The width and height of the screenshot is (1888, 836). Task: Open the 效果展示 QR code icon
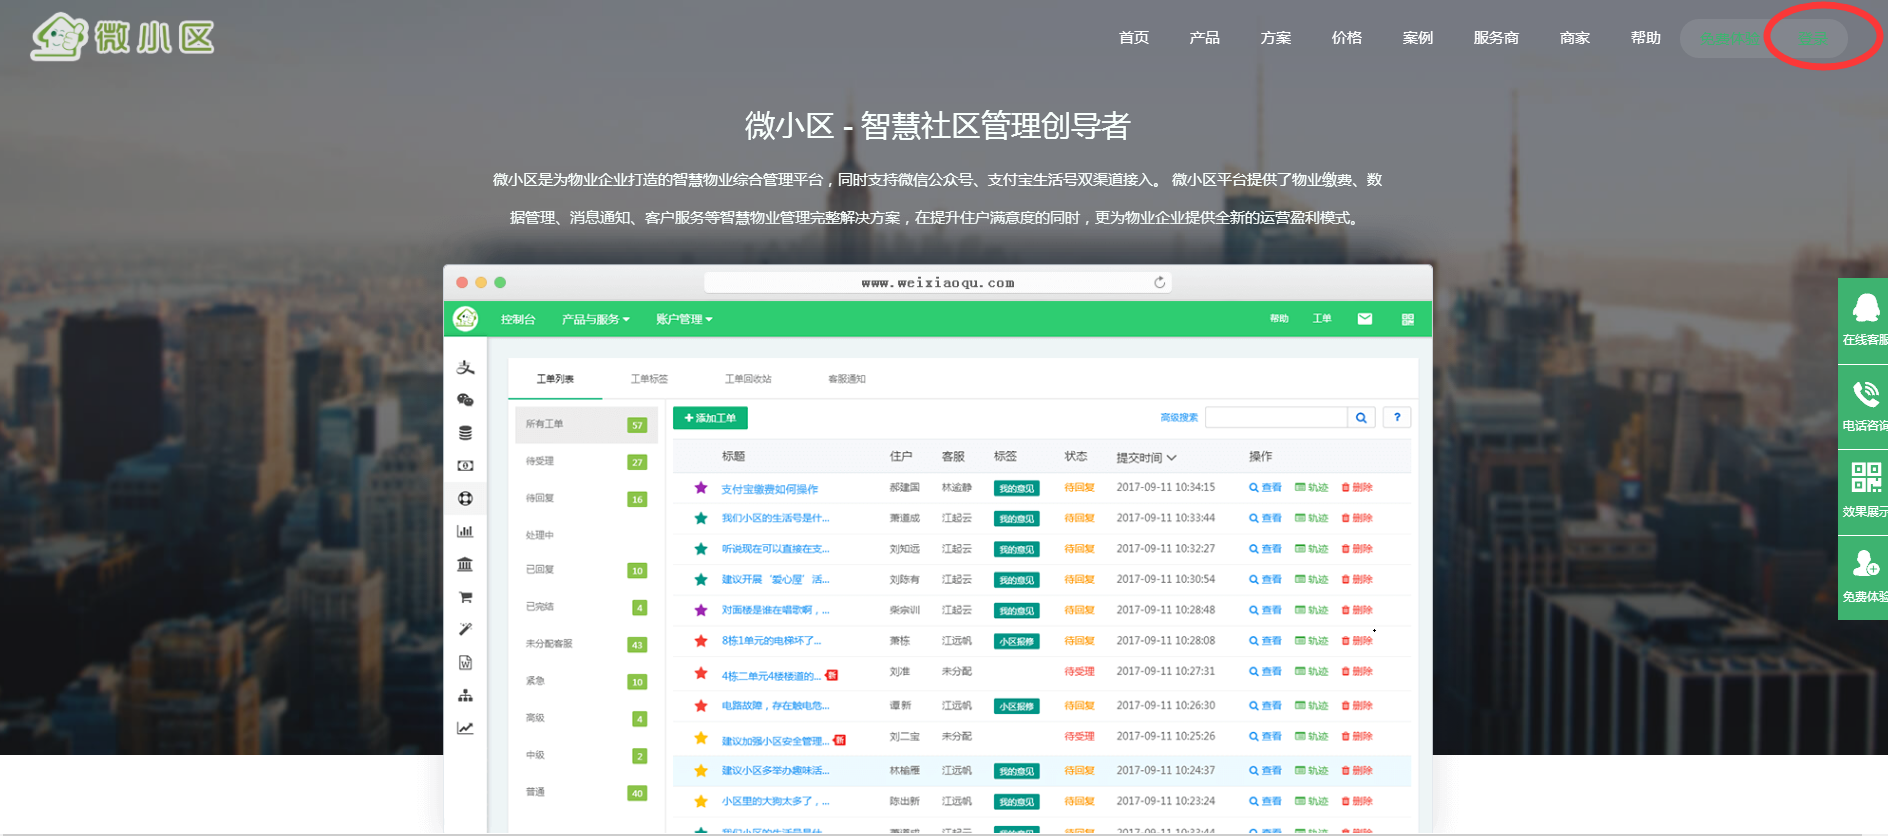pos(1865,478)
